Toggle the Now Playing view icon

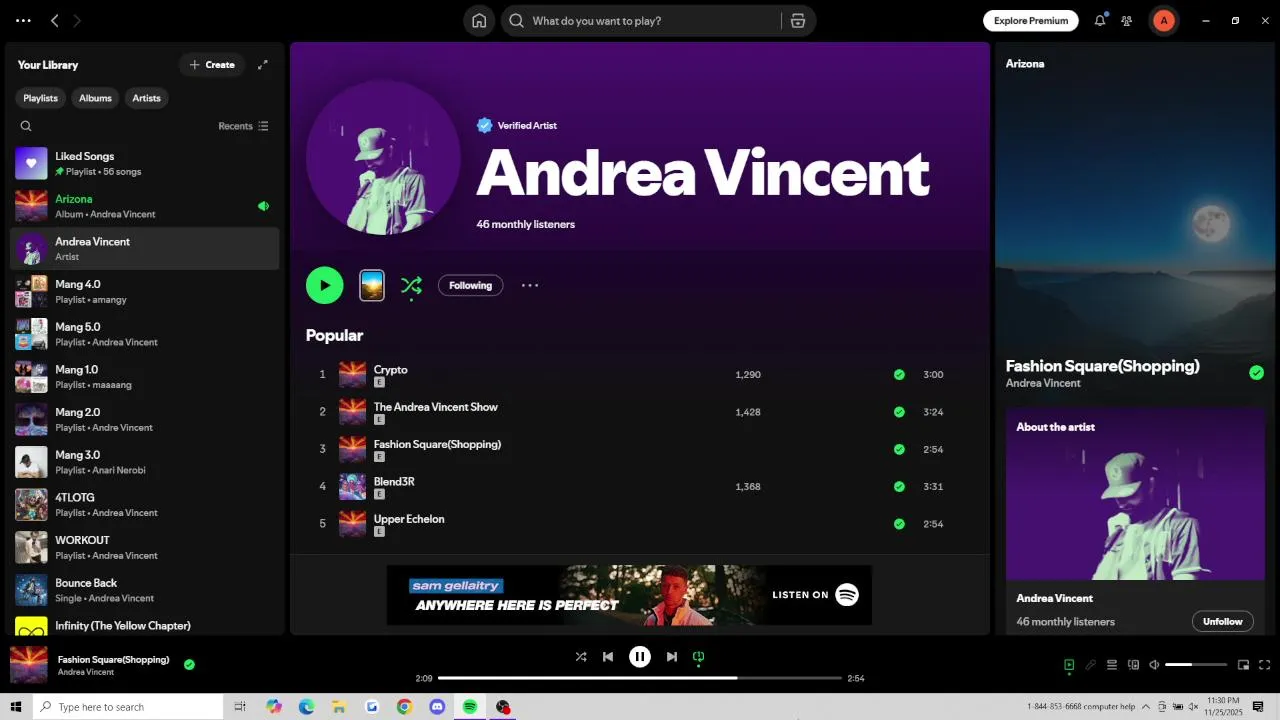[1069, 665]
